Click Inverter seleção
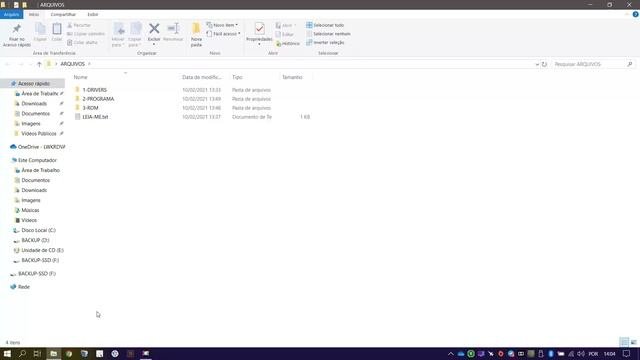640x360 pixels. (x=325, y=42)
